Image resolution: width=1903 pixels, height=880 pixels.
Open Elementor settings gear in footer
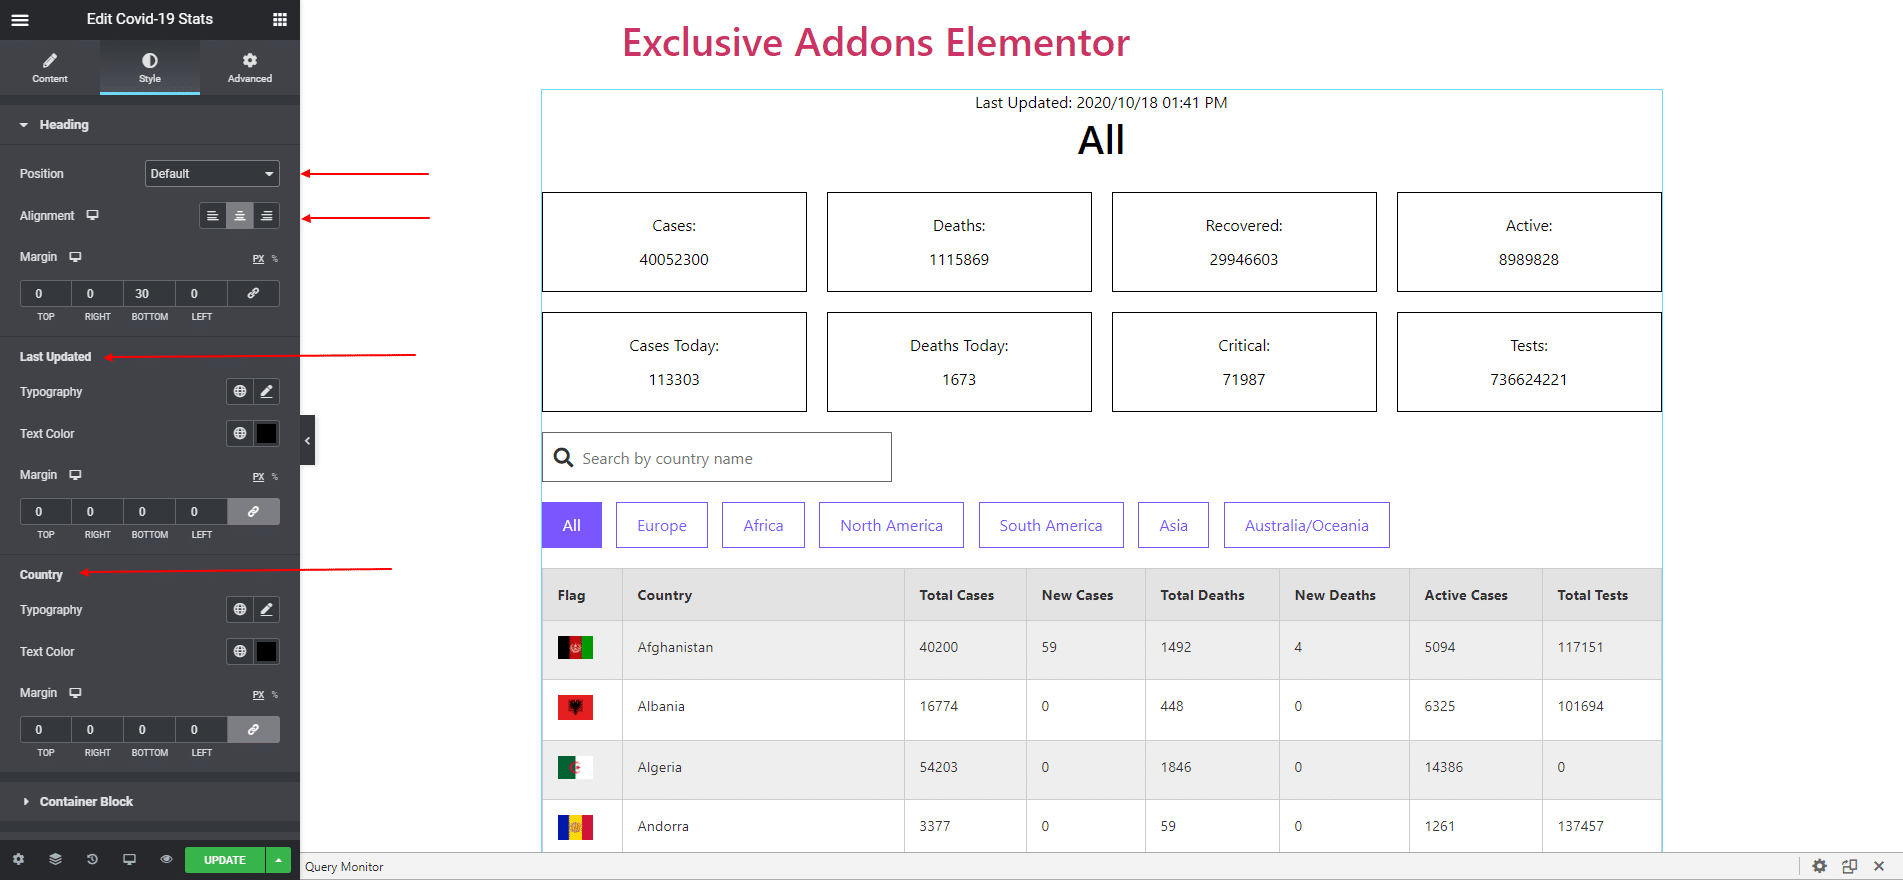[x=18, y=859]
